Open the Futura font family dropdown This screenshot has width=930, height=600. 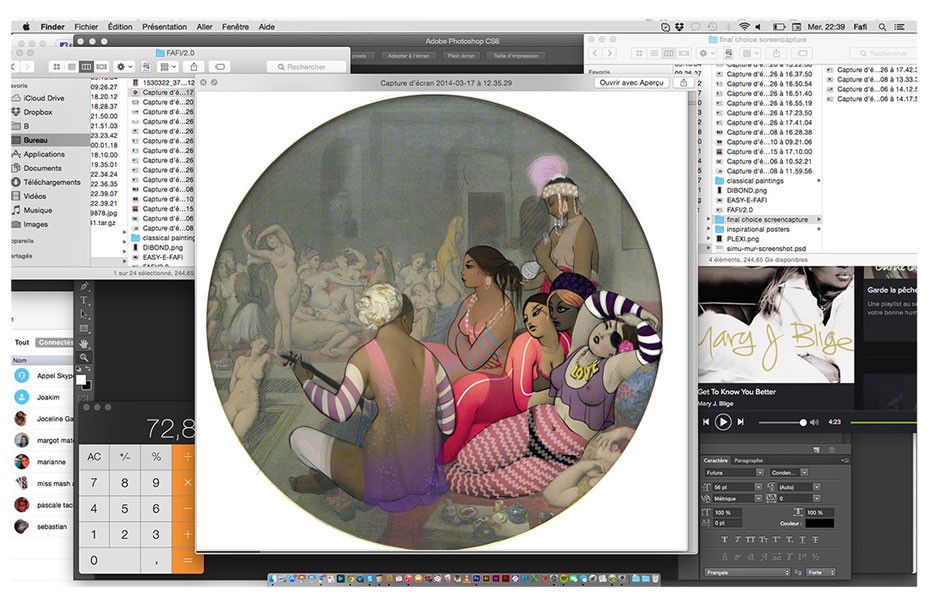760,473
